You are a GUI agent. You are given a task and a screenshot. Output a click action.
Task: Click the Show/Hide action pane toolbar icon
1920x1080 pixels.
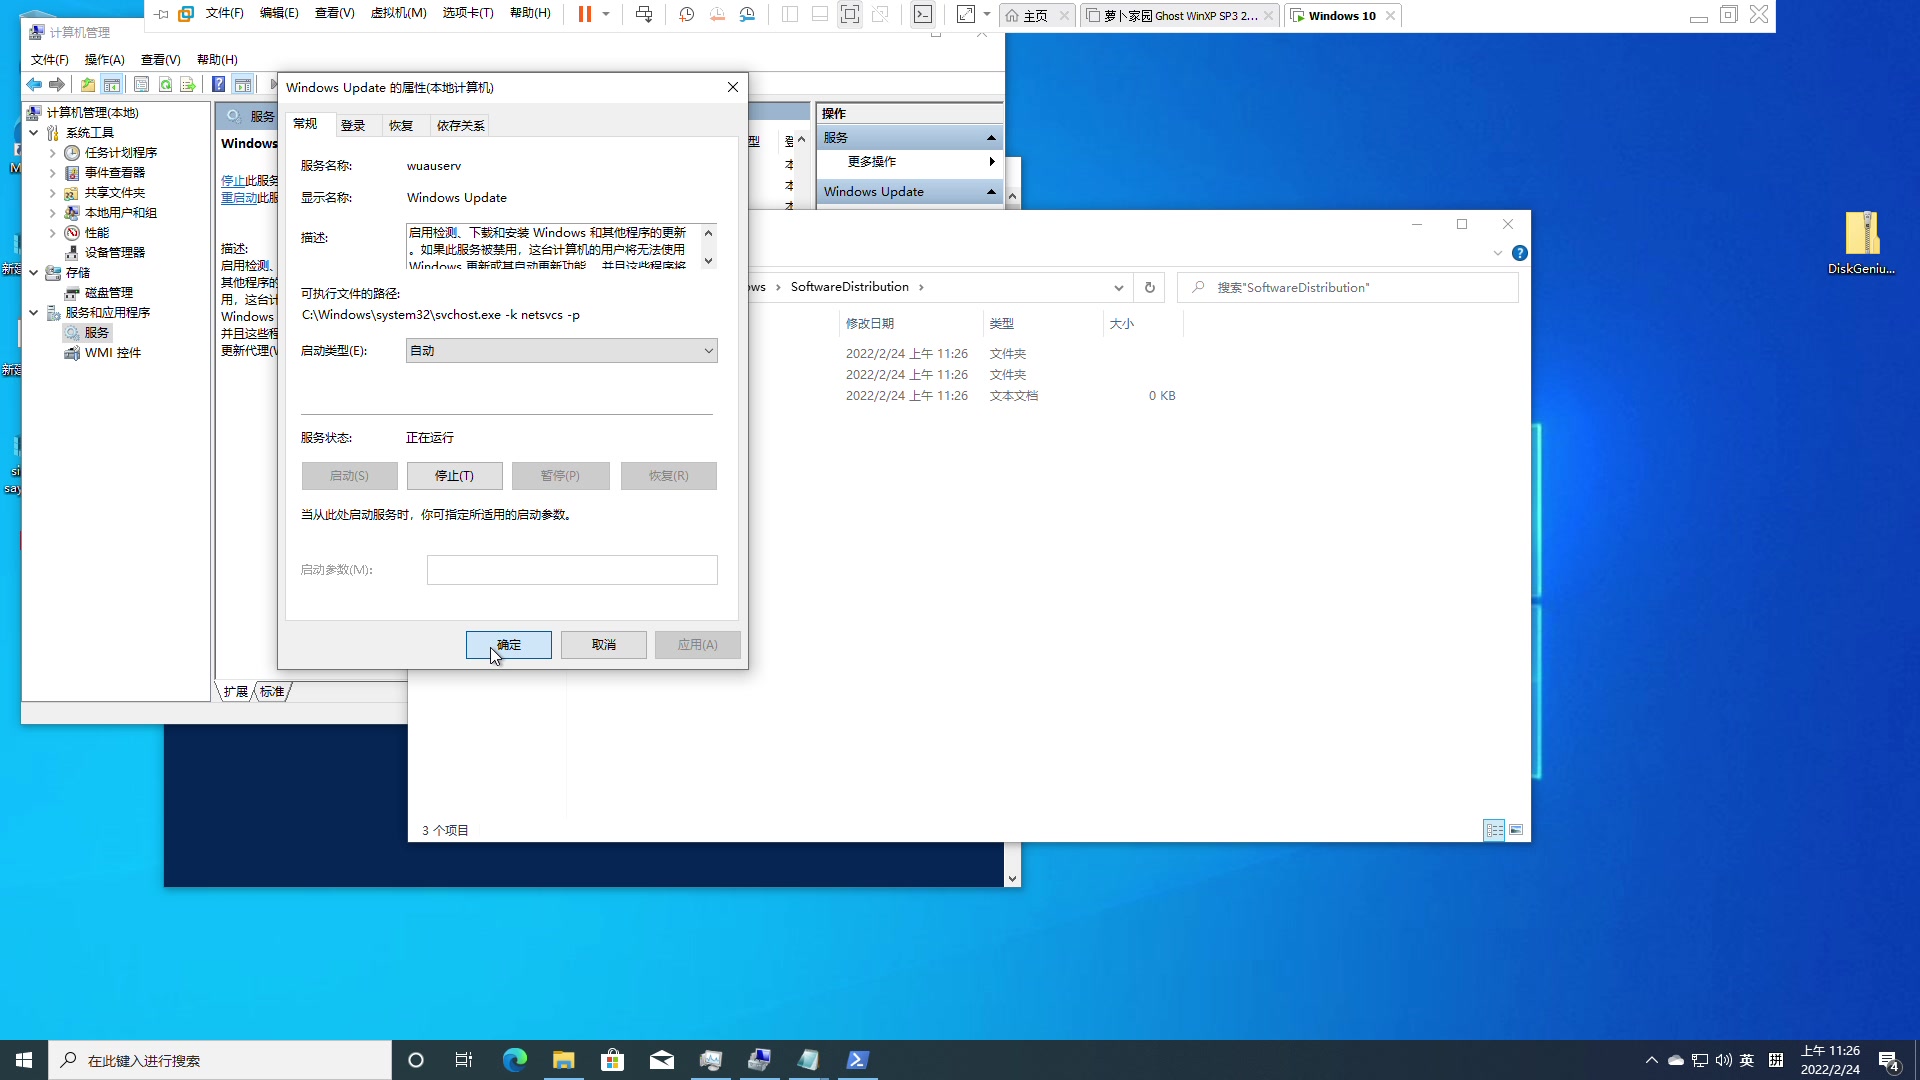pos(243,85)
